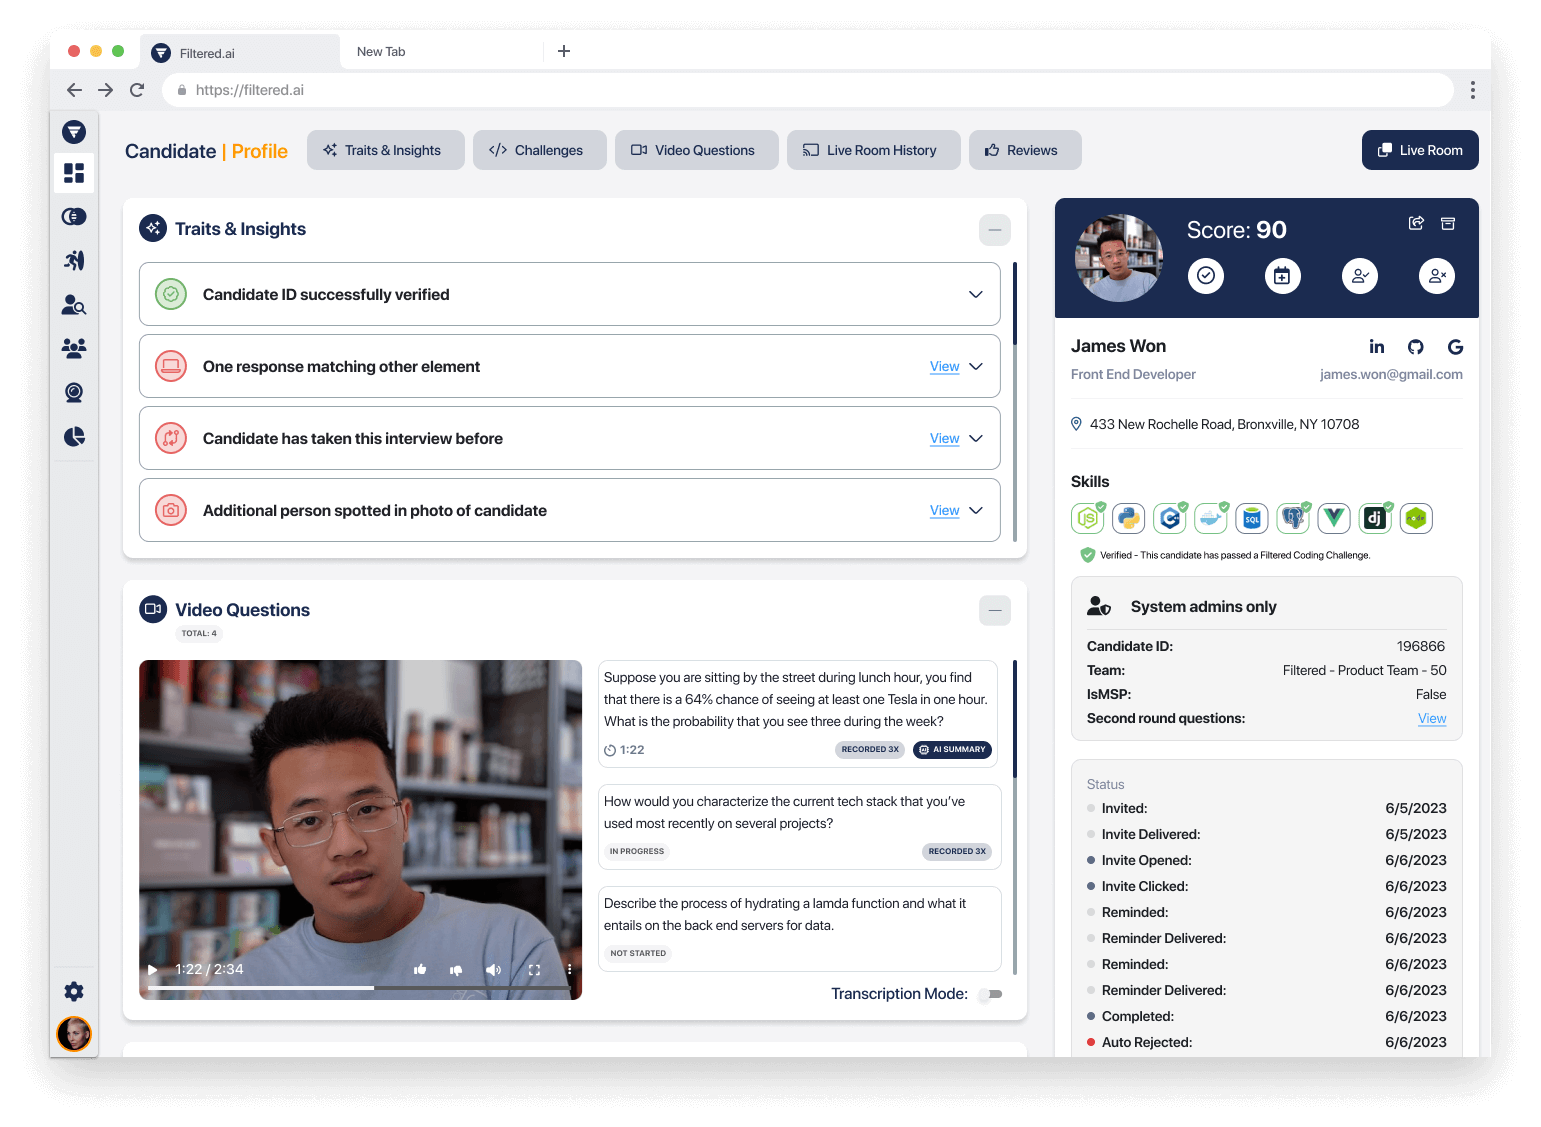Expand Additional person spotted in photo row
The height and width of the screenshot is (1127, 1541).
tap(975, 510)
